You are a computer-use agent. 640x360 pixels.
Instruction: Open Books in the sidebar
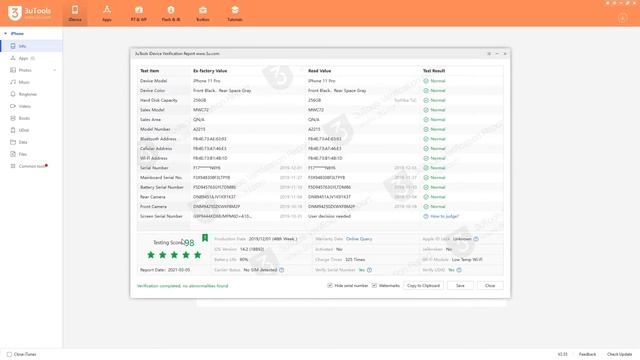point(31,118)
